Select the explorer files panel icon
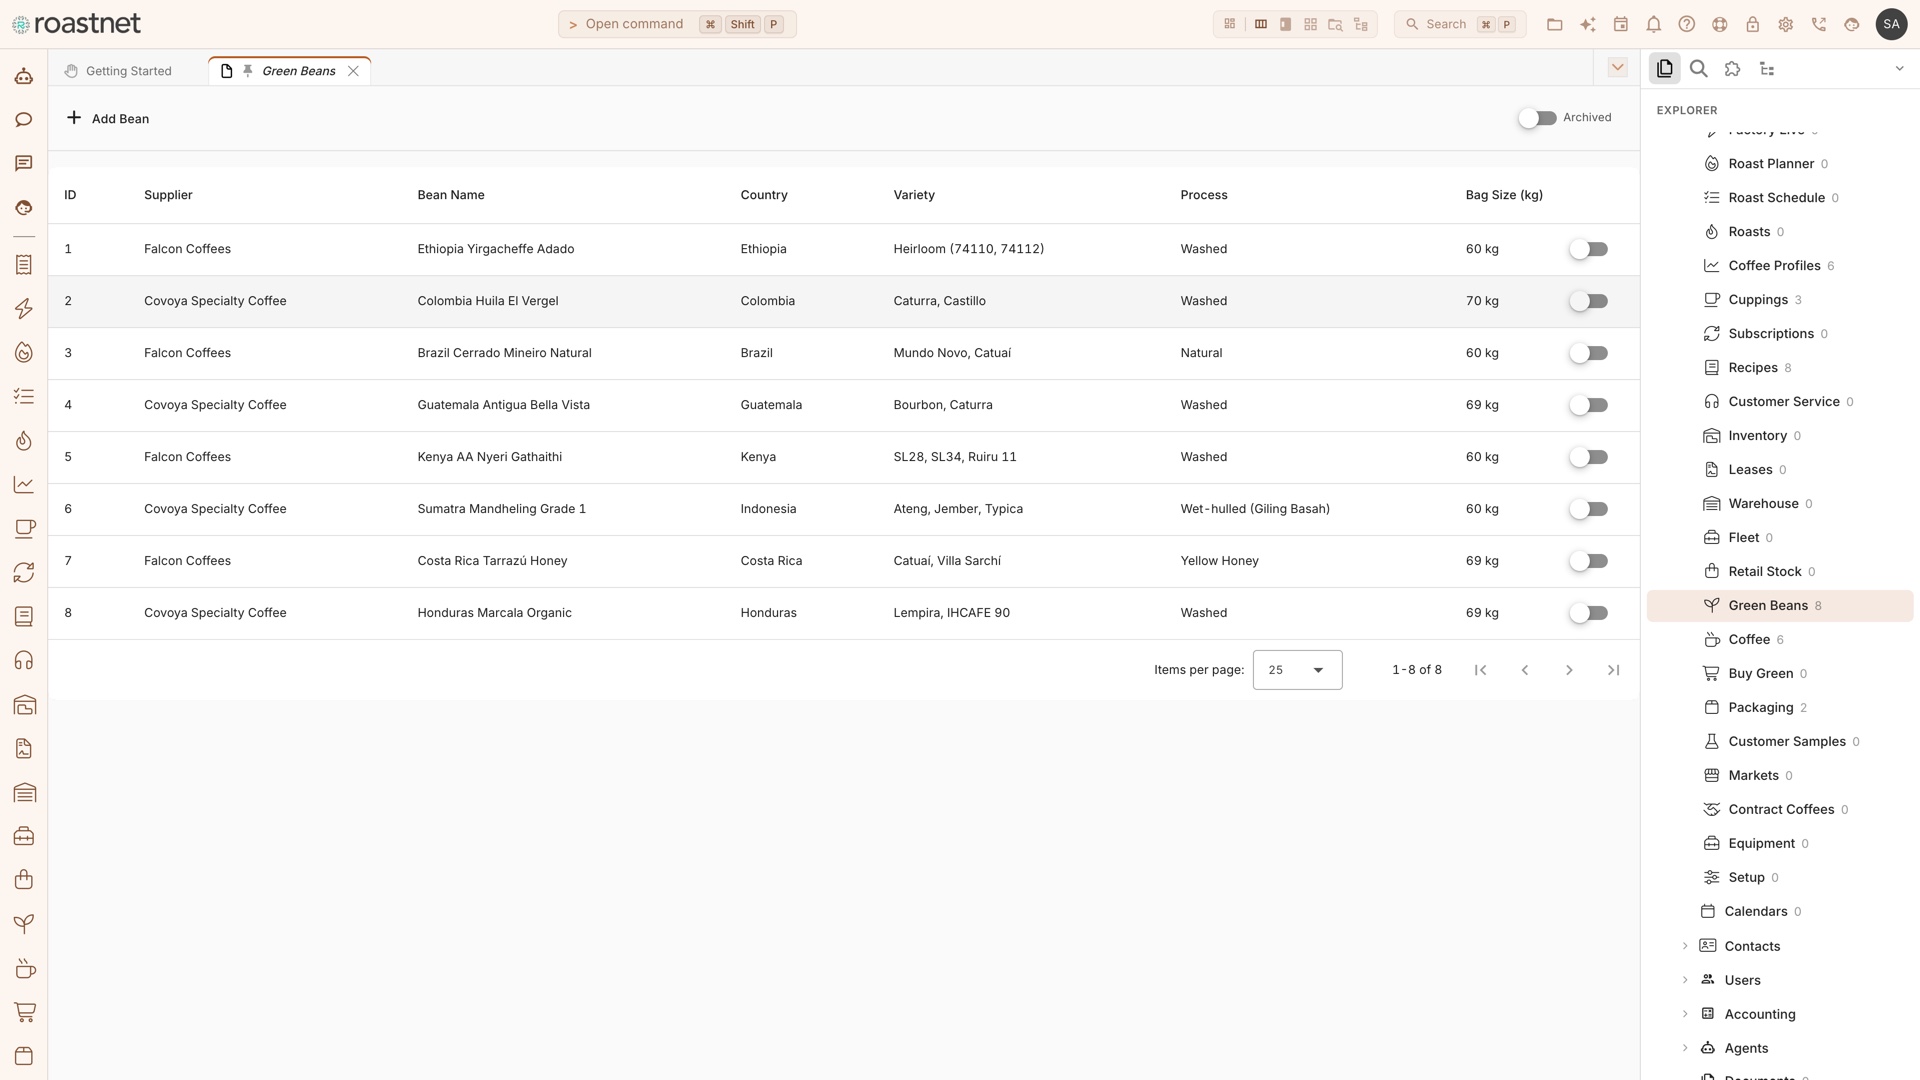The height and width of the screenshot is (1080, 1920). [1664, 68]
